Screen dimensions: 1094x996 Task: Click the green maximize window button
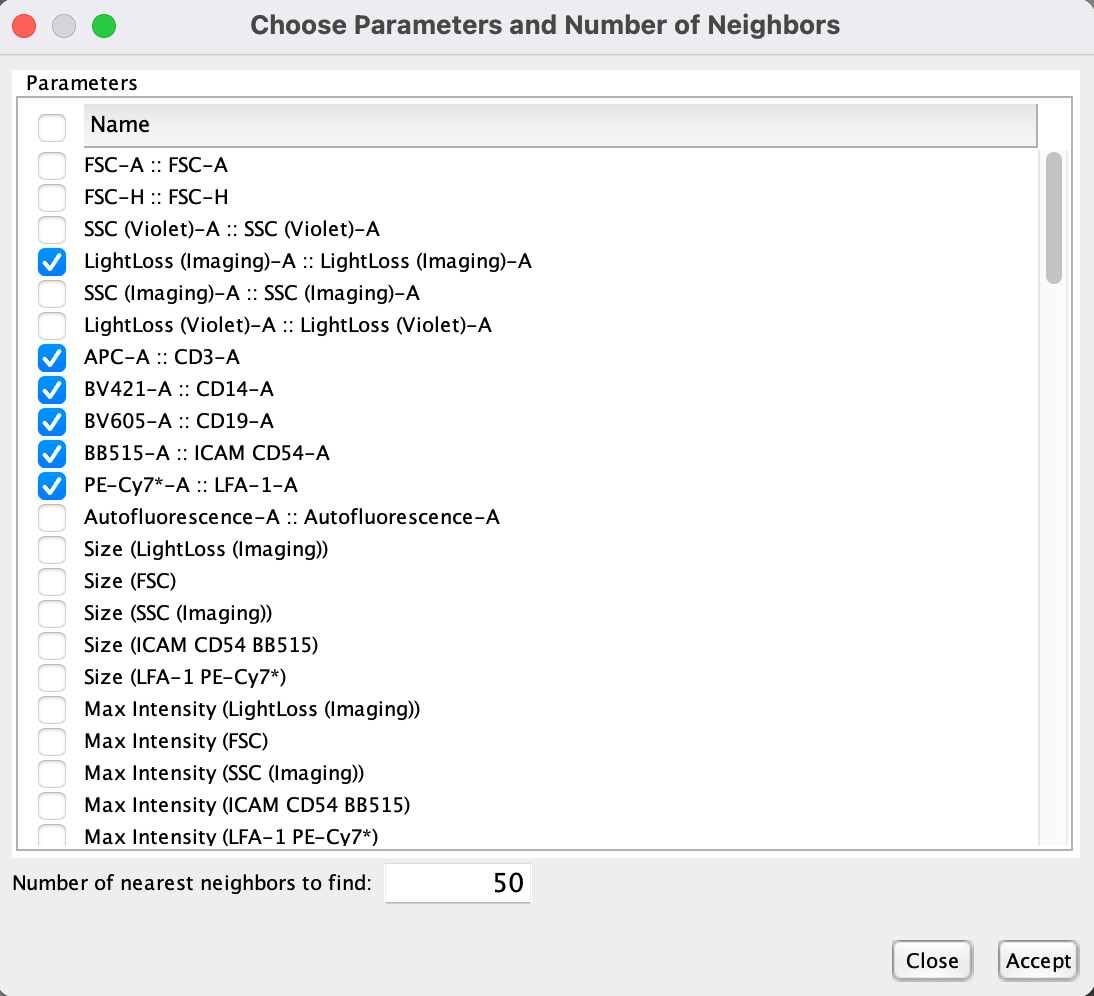pyautogui.click(x=103, y=25)
